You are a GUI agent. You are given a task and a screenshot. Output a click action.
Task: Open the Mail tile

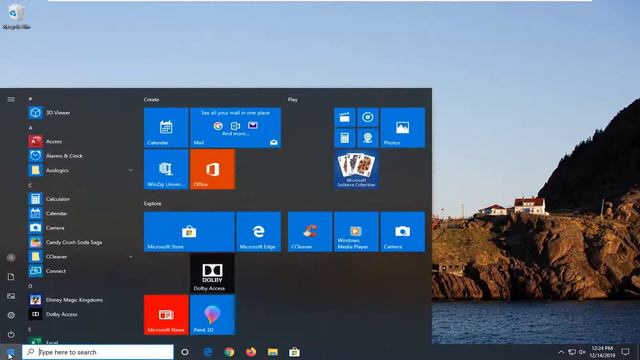pos(236,127)
